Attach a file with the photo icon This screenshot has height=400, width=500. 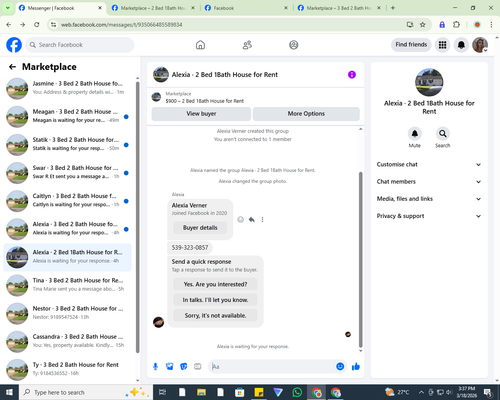[x=170, y=367]
